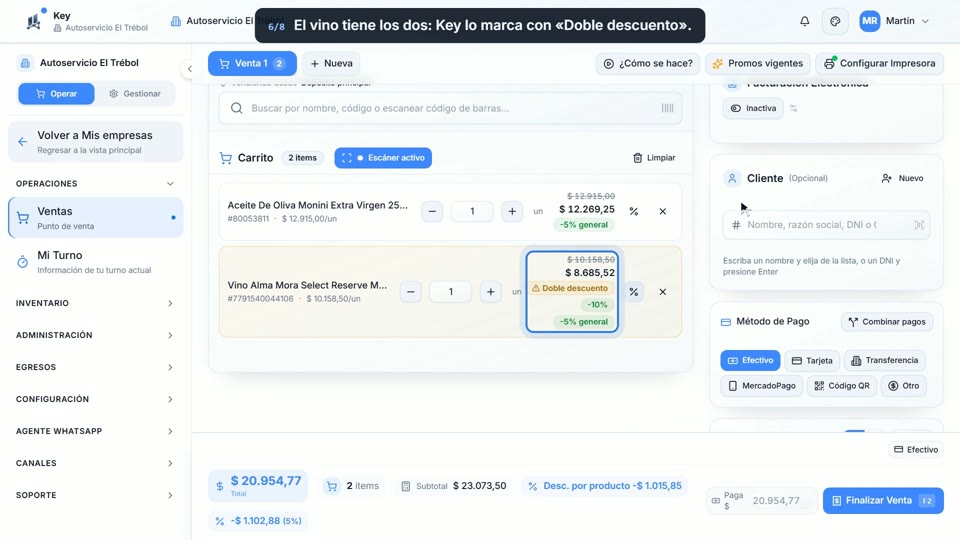Open Configurar Impresora

880,63
